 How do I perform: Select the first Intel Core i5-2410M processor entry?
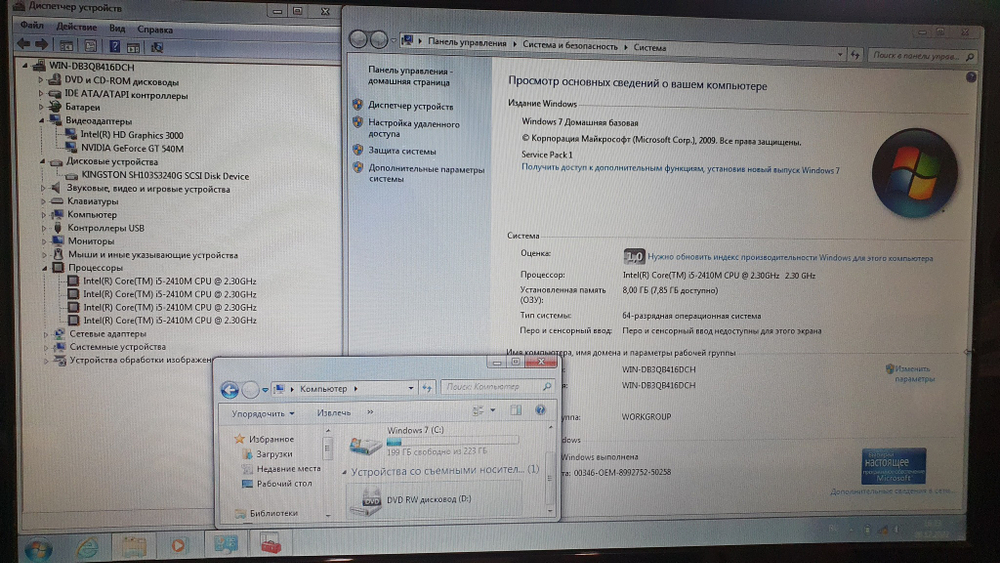tap(170, 281)
